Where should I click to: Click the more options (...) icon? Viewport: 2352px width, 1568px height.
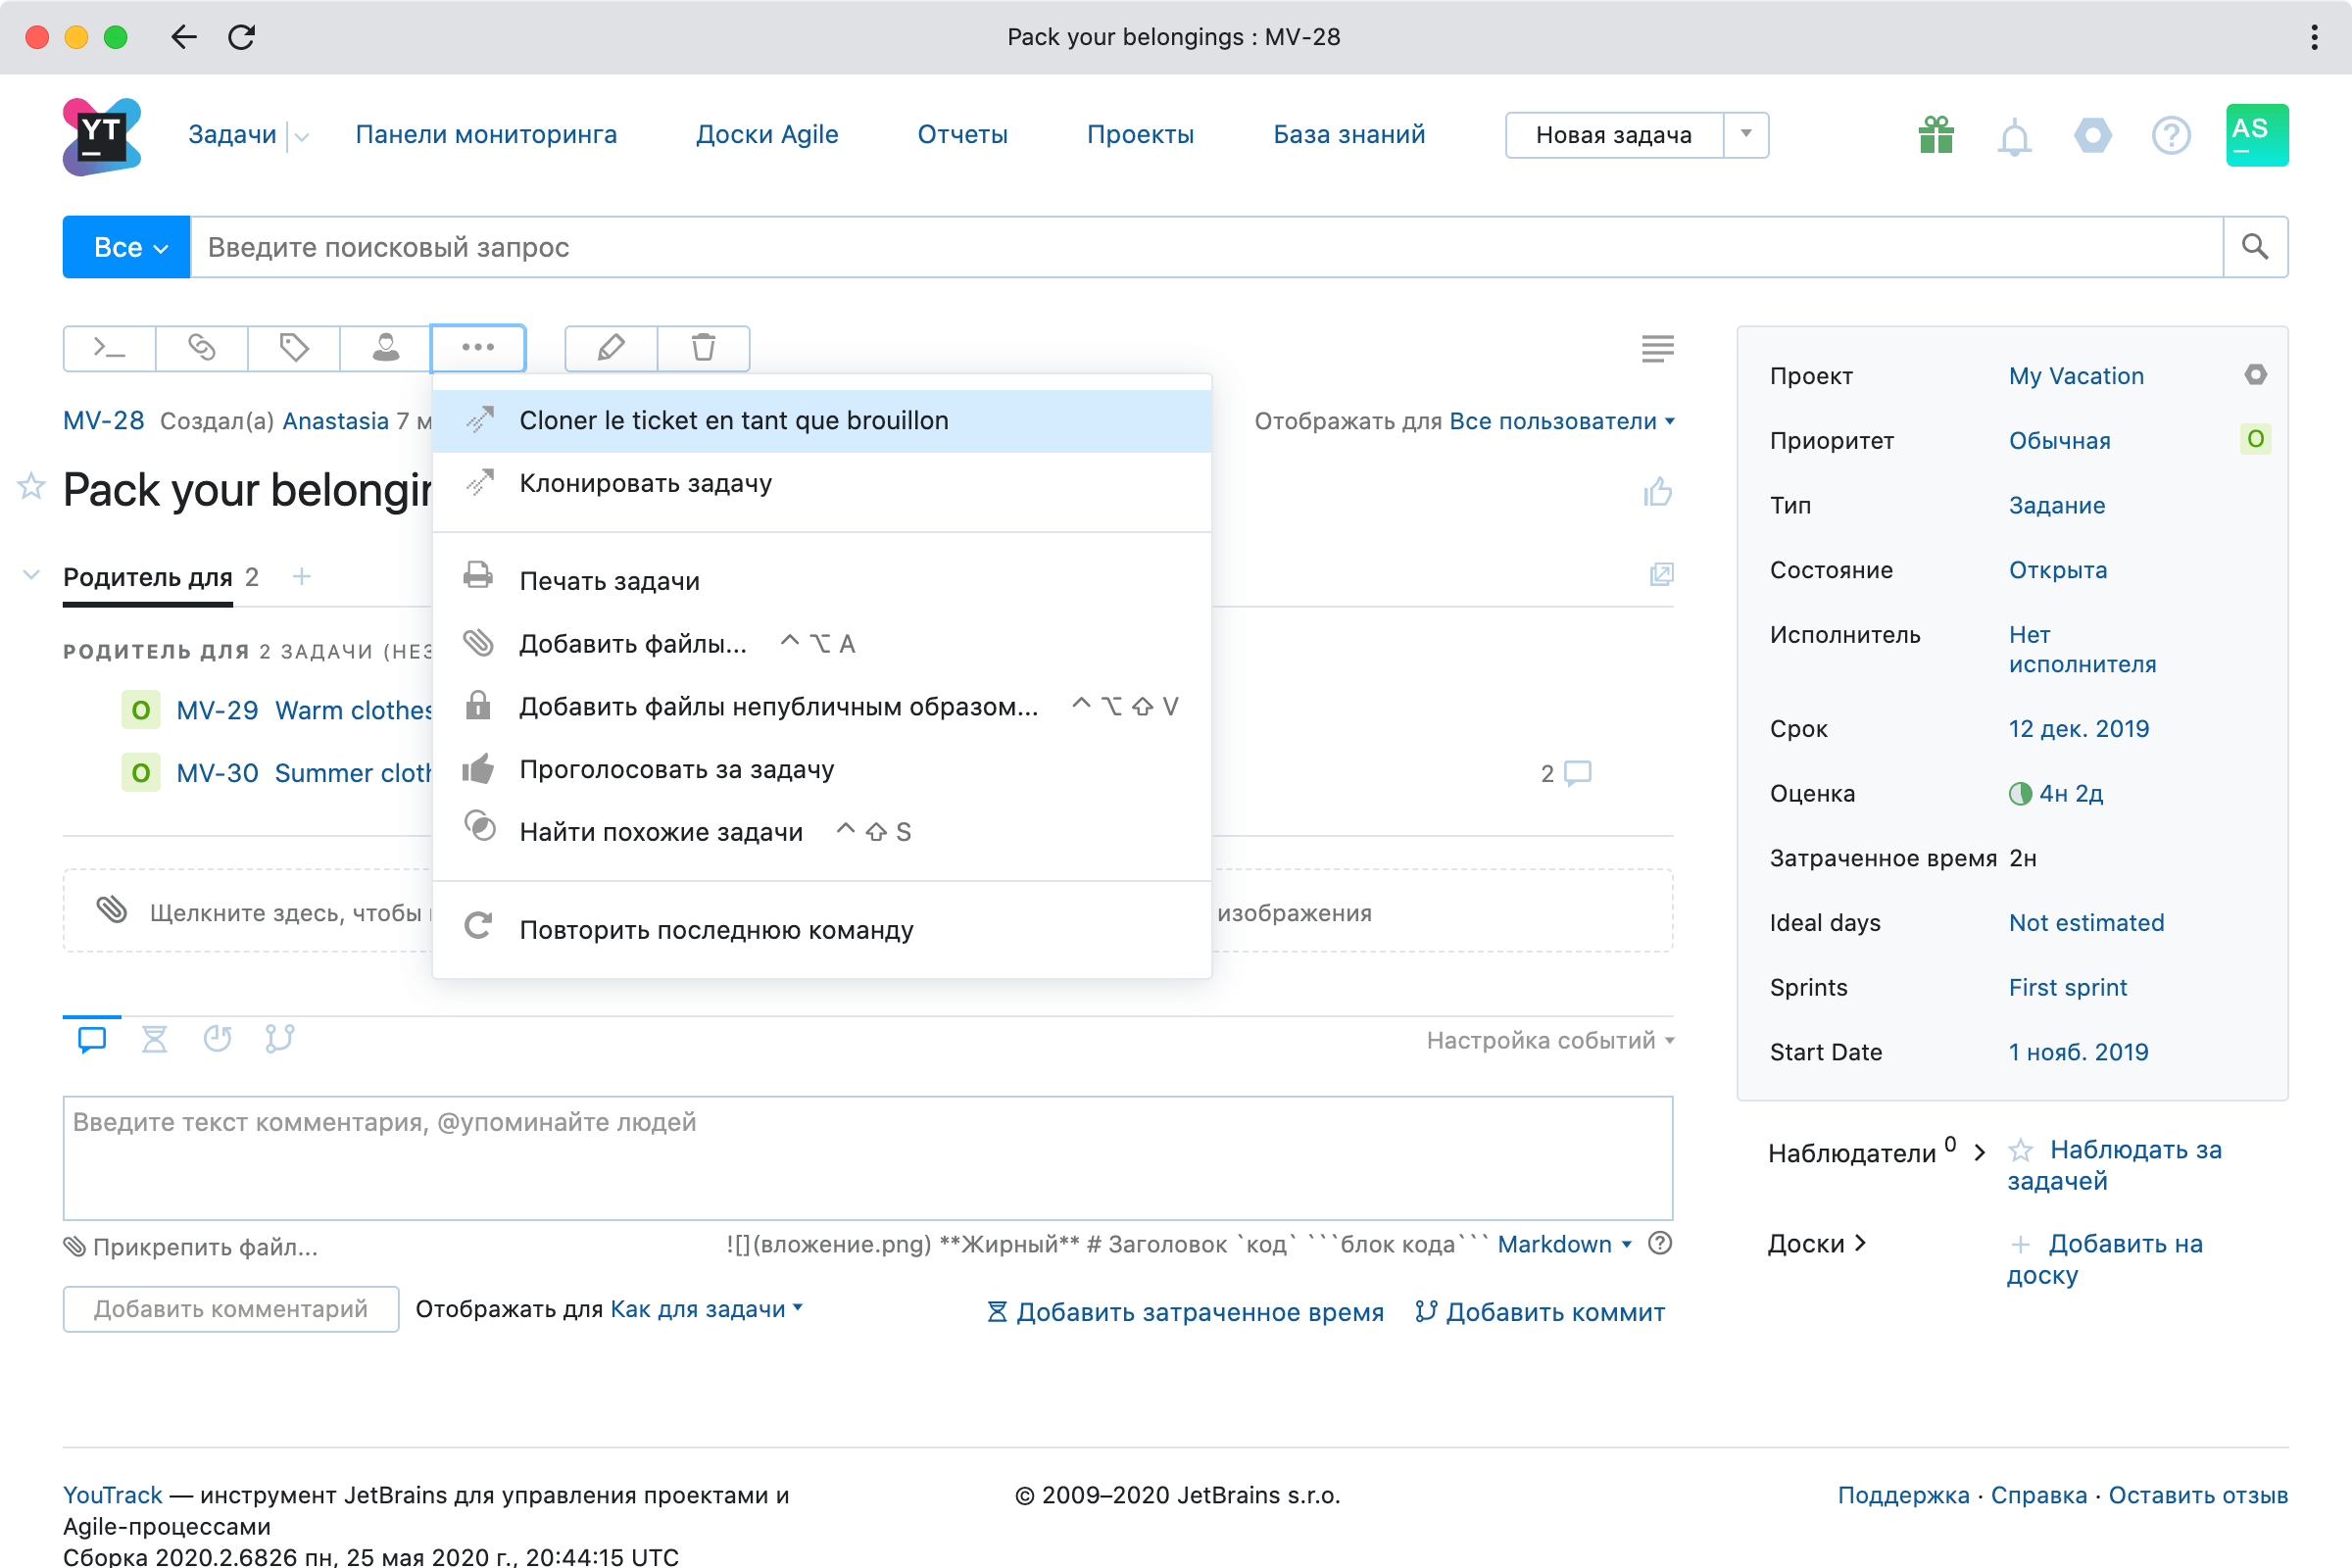point(478,347)
